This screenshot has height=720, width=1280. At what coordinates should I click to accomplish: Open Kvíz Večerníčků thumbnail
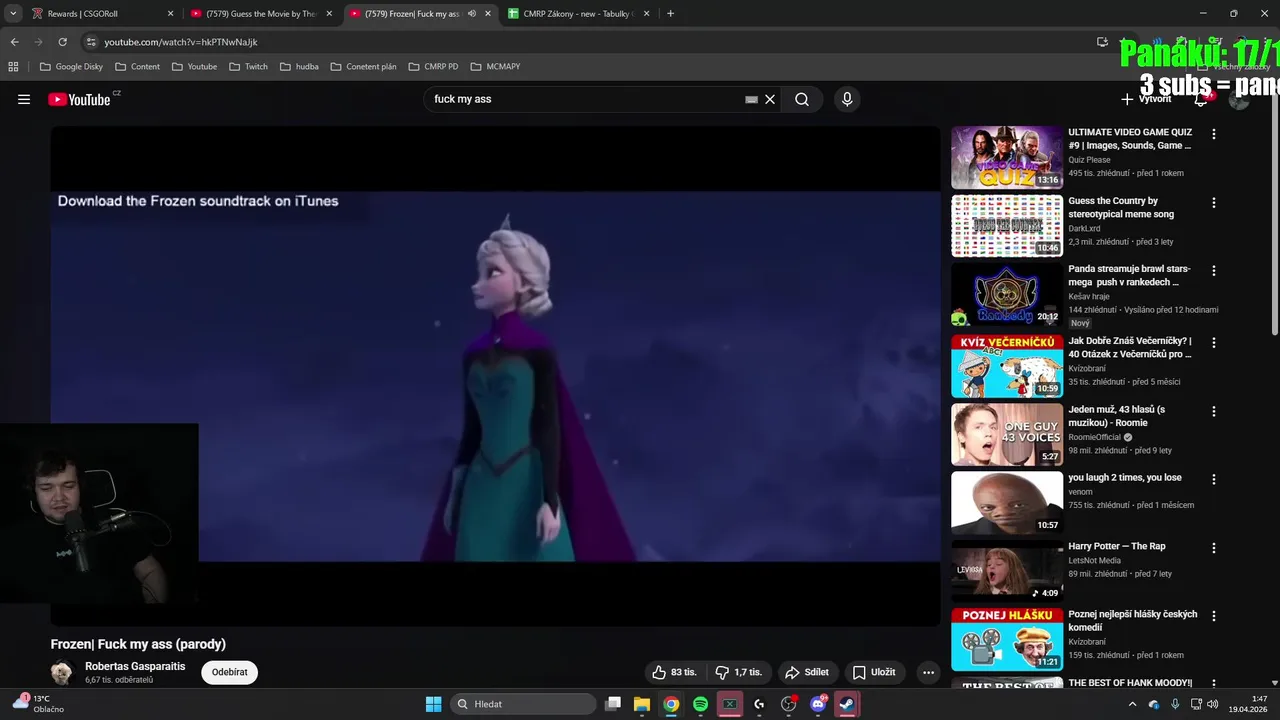(x=1006, y=366)
